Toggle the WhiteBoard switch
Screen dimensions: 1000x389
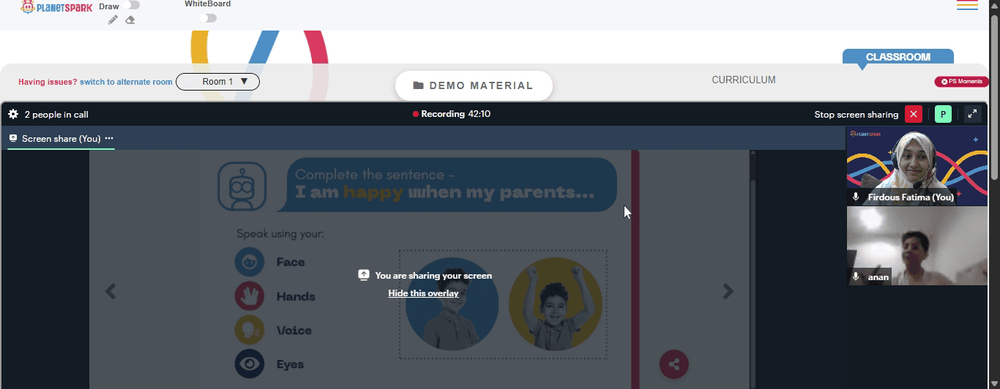[x=208, y=18]
